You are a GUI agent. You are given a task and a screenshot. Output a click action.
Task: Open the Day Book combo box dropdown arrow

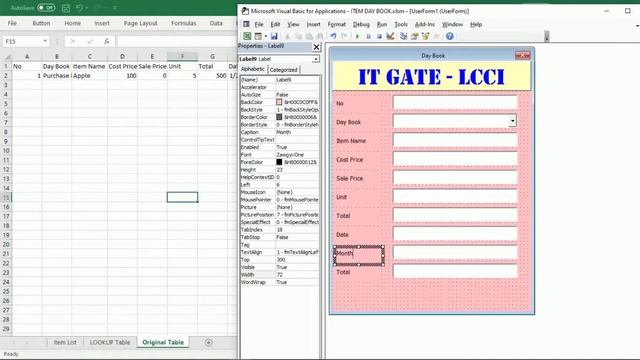(x=512, y=121)
